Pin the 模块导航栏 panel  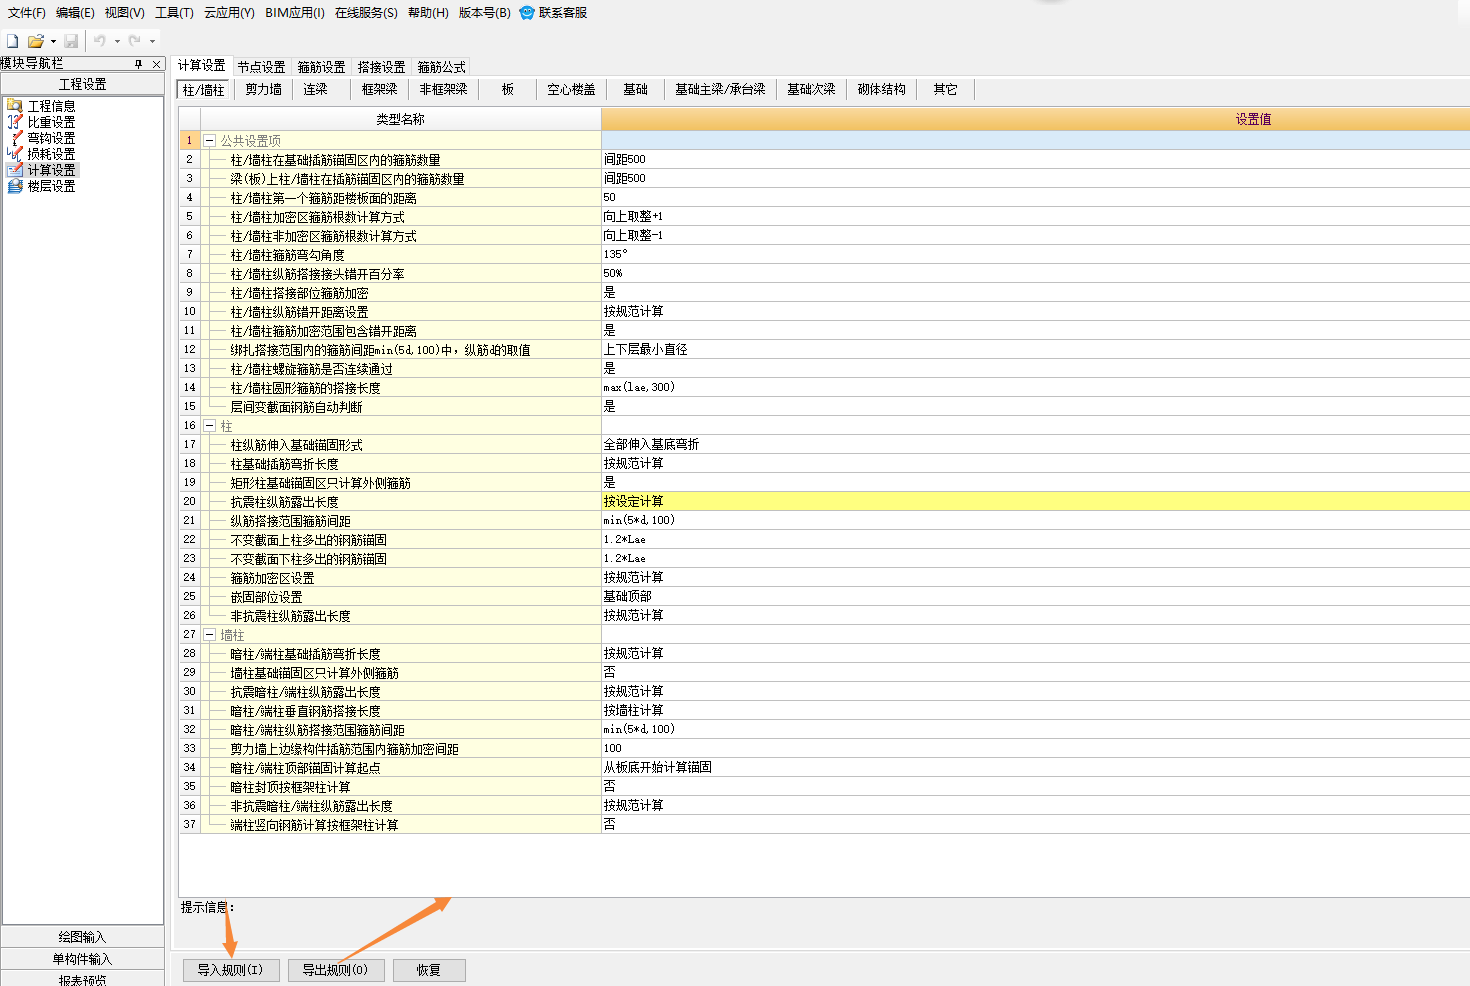(x=139, y=64)
